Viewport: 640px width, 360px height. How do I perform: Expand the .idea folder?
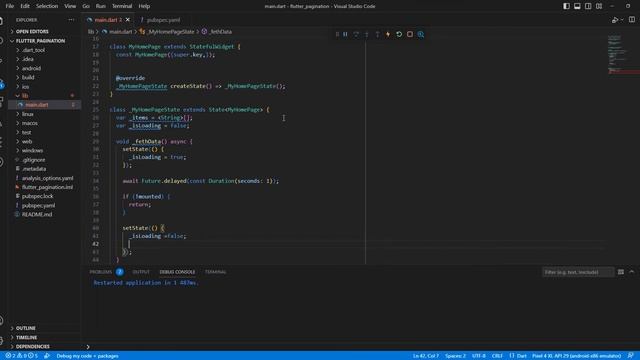click(44, 59)
